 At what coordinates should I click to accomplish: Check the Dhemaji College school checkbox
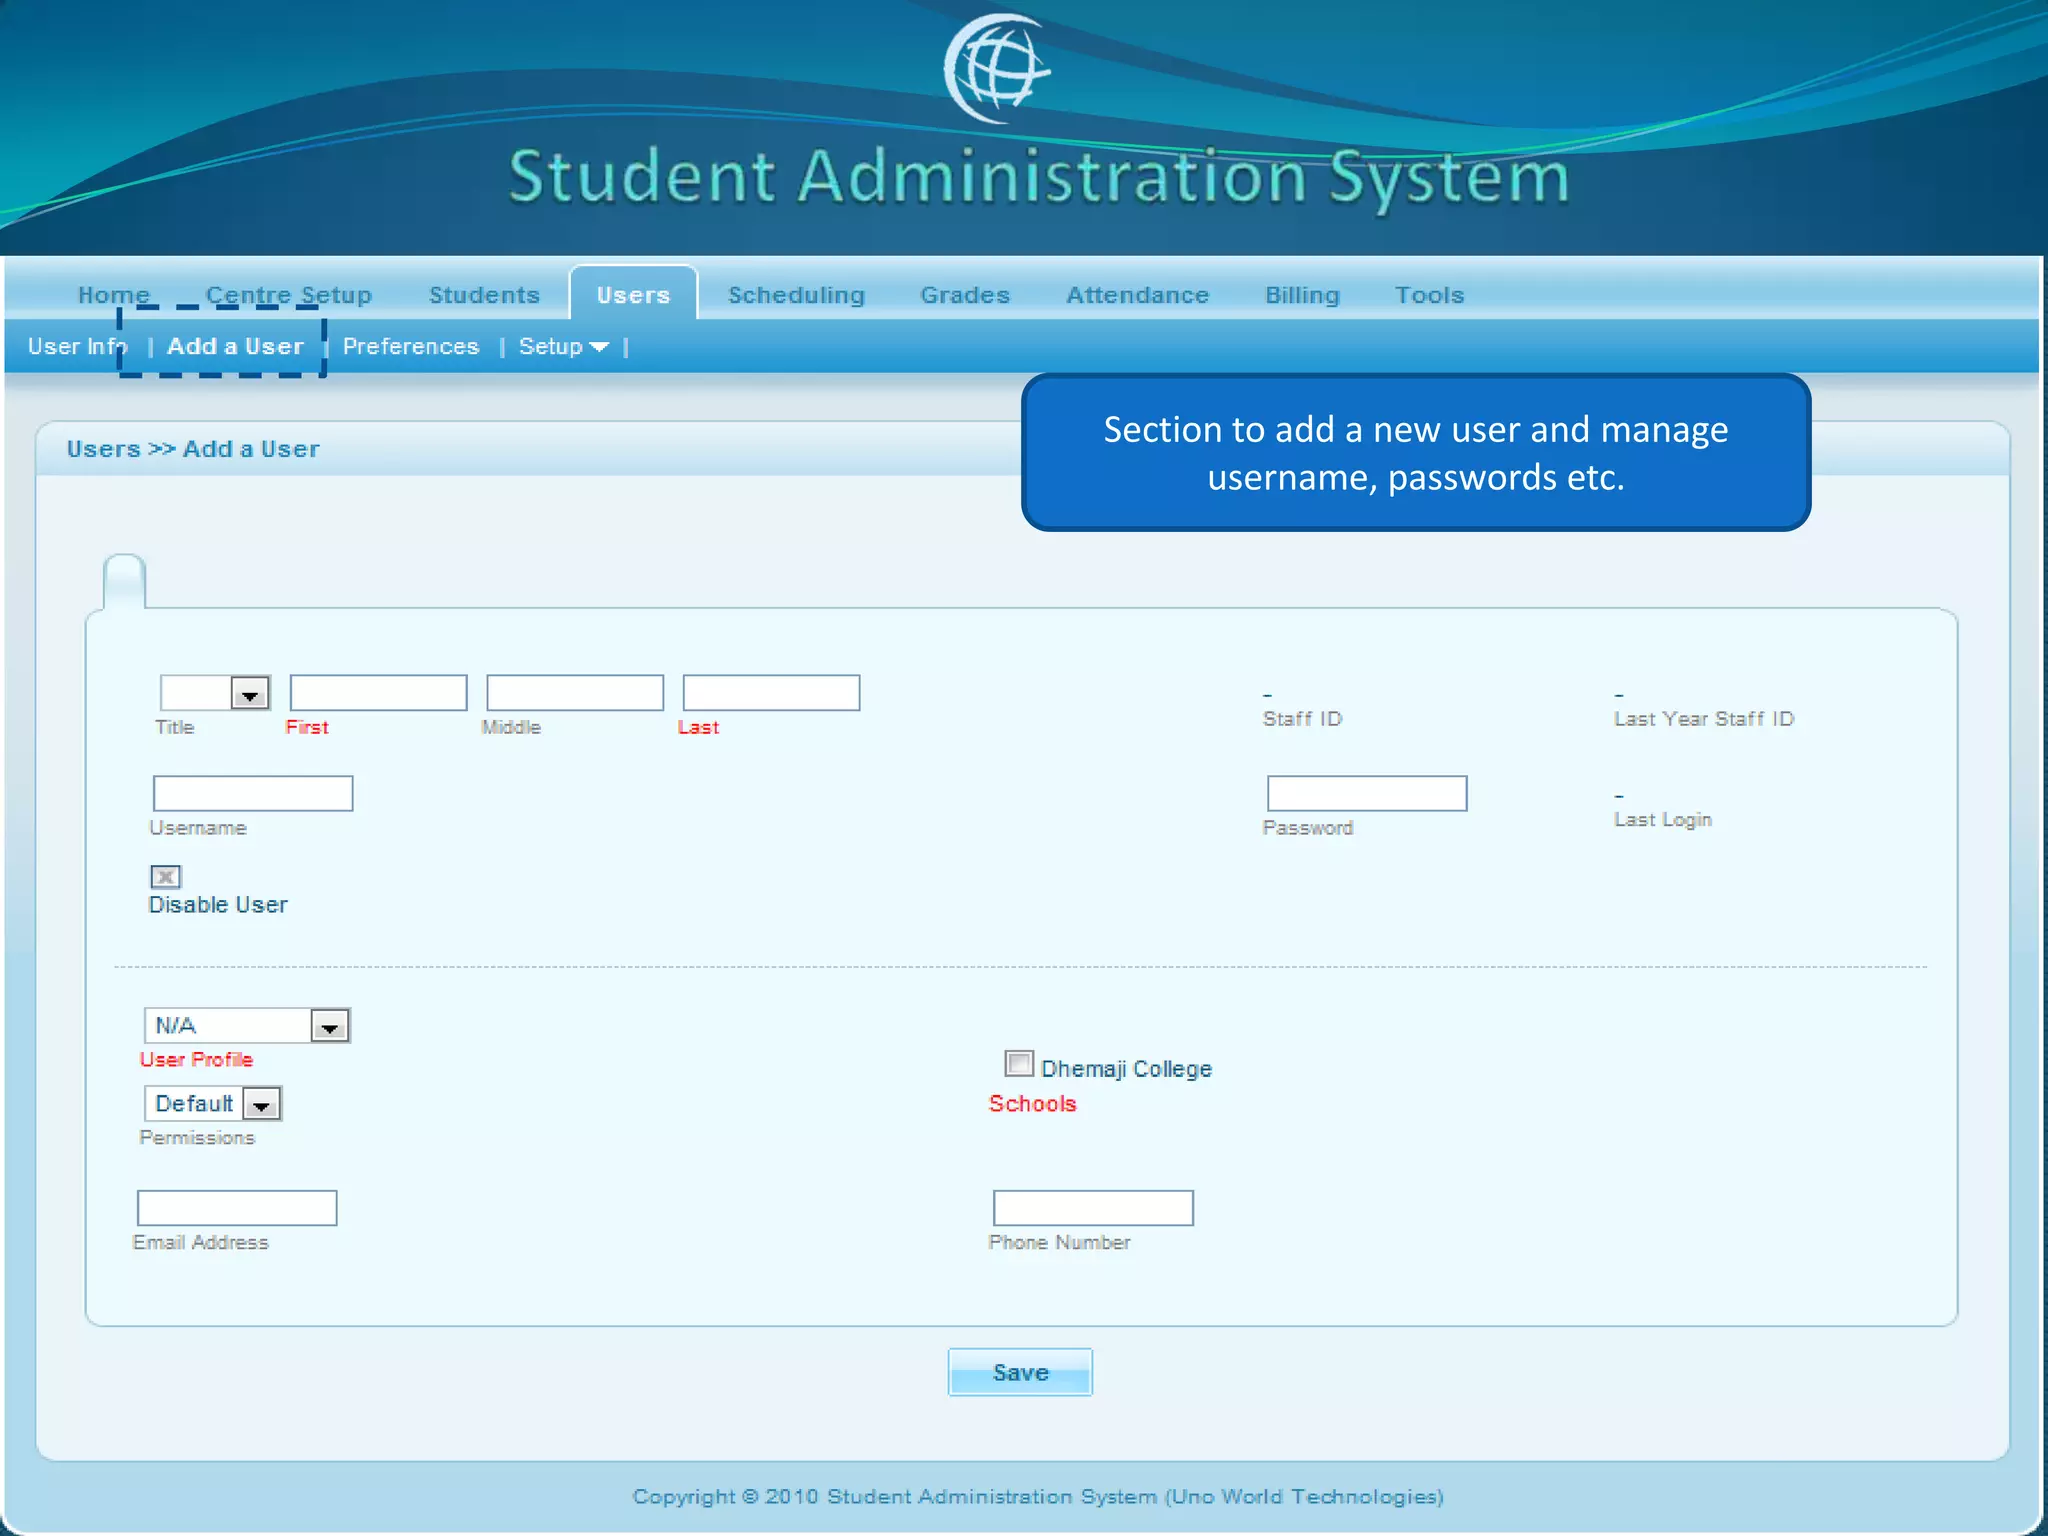coord(1019,1063)
